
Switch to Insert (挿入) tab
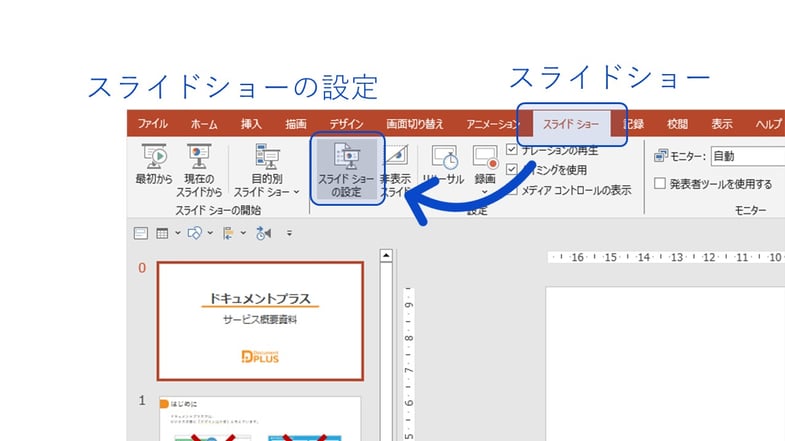pyautogui.click(x=251, y=124)
